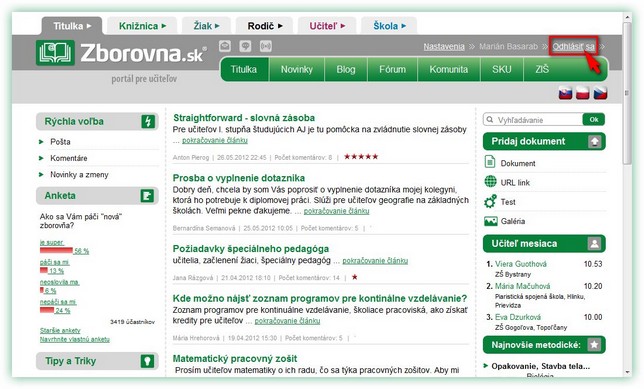This screenshot has width=644, height=389.
Task: Click the upload icon in Pridaj dokument
Action: pos(595,142)
